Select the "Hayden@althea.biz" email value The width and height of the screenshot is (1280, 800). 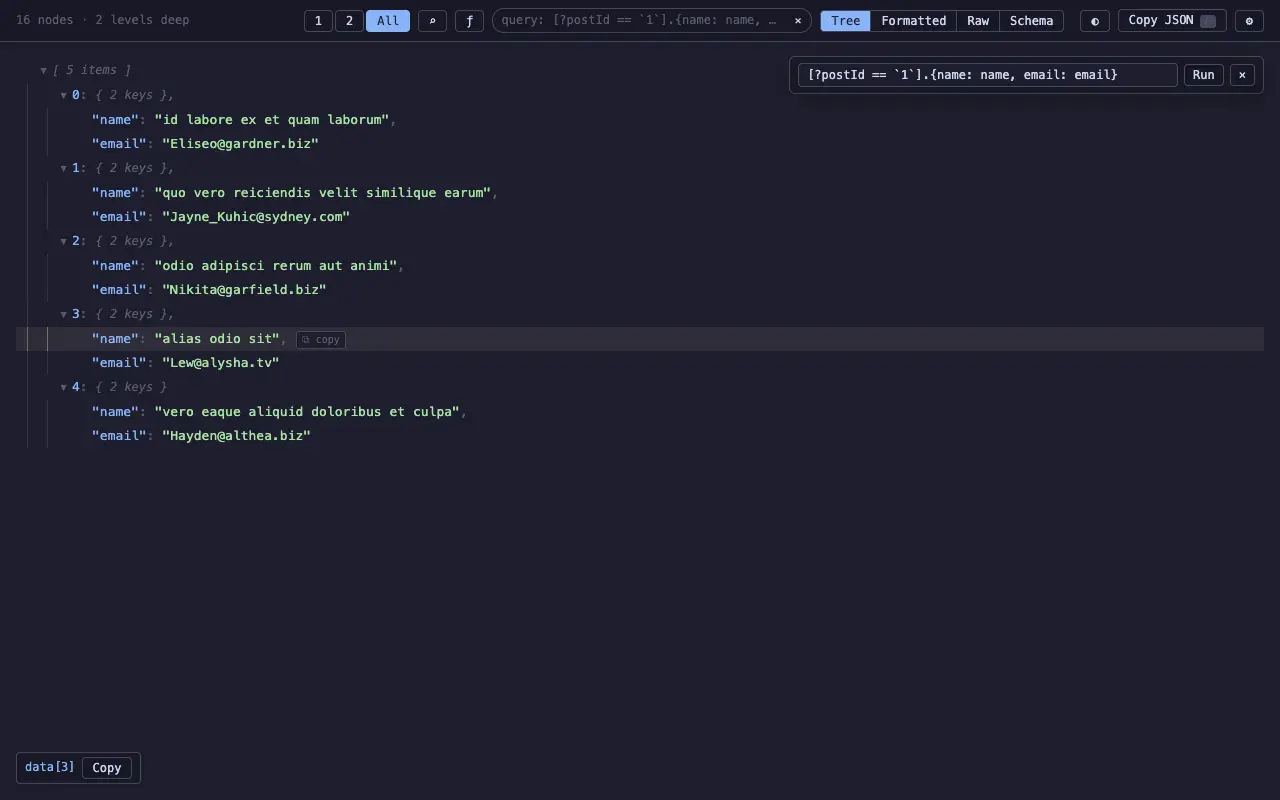coord(236,436)
